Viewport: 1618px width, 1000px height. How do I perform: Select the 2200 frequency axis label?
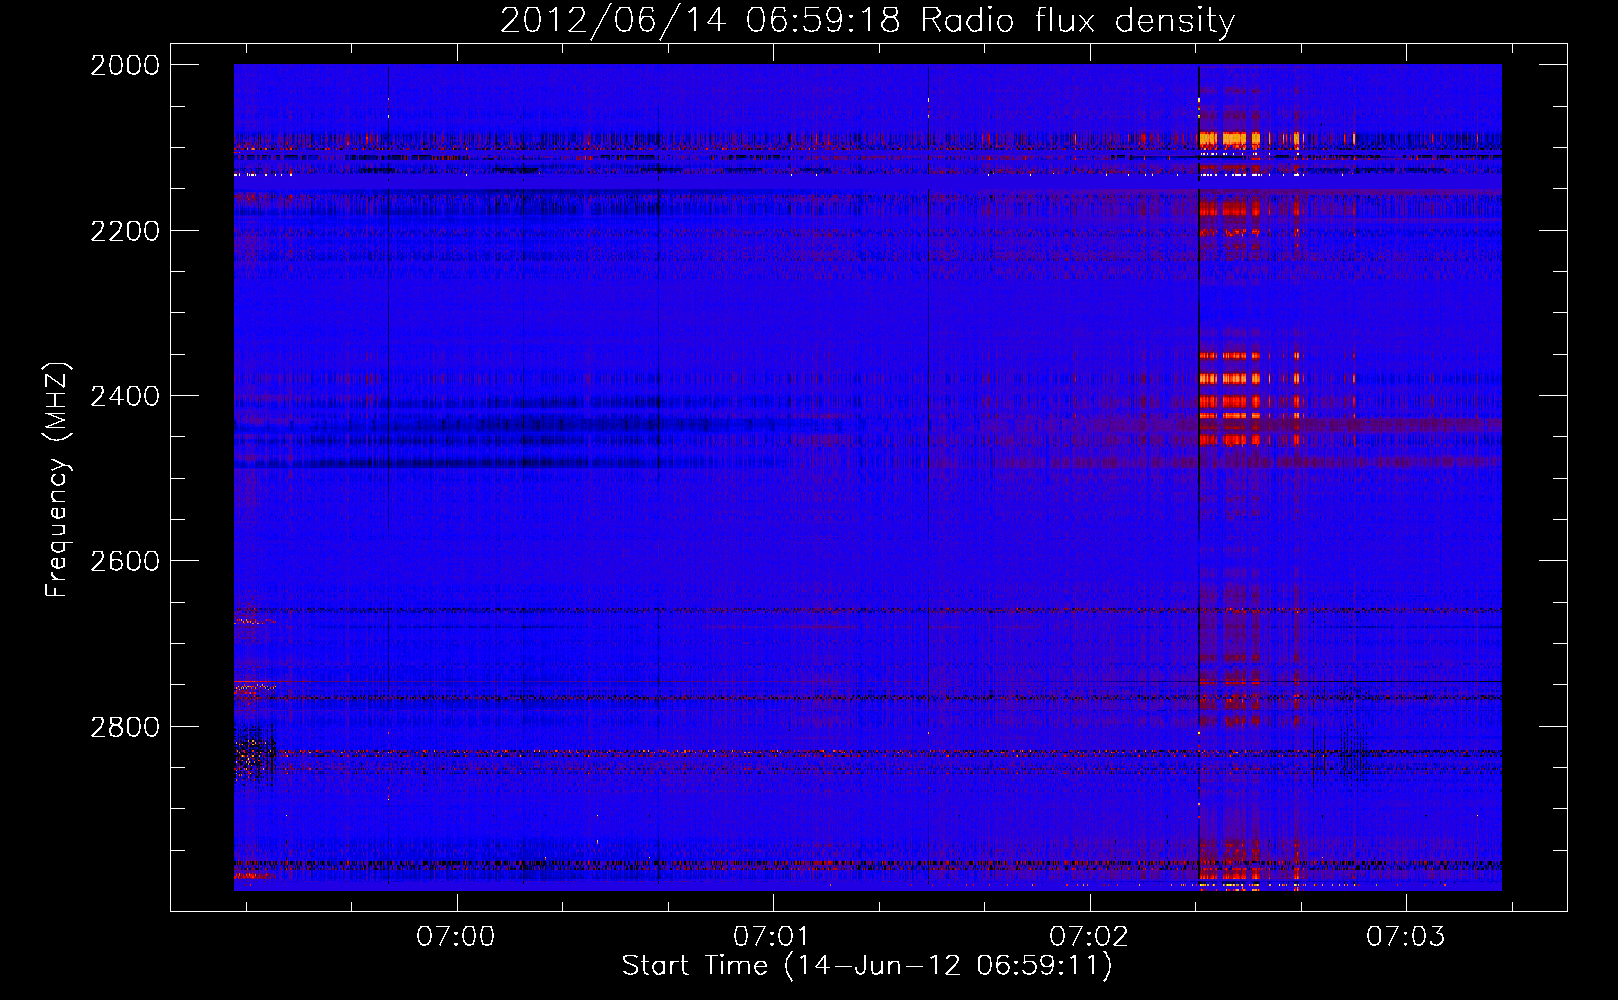point(125,231)
